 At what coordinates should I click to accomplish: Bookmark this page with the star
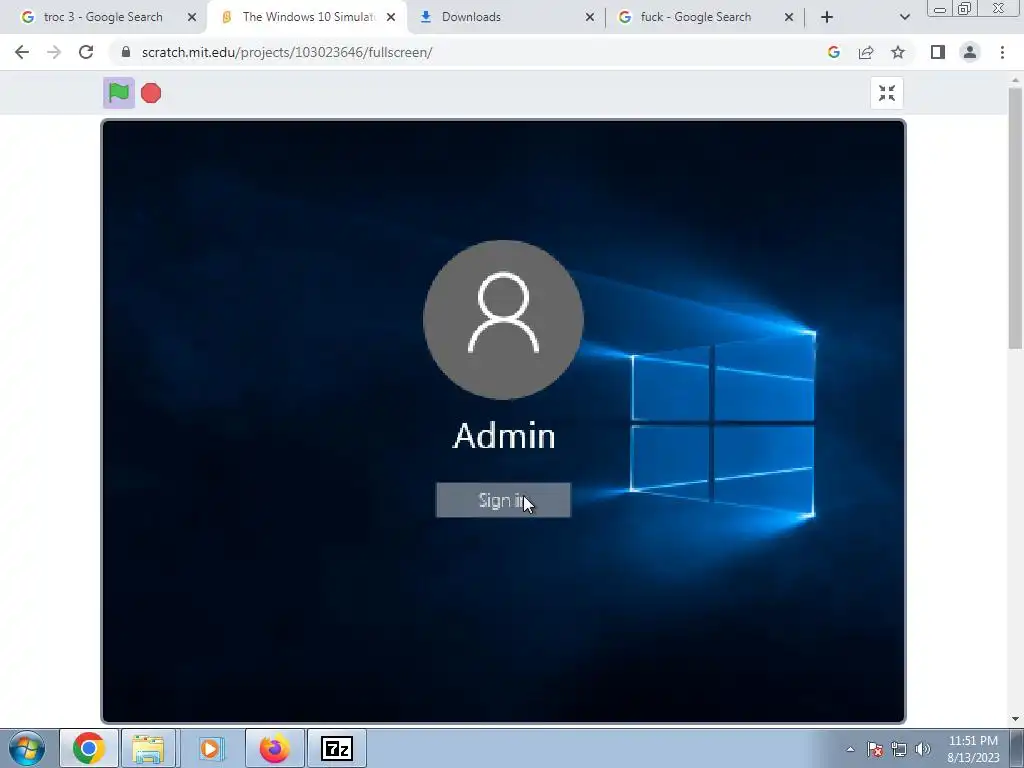point(898,52)
